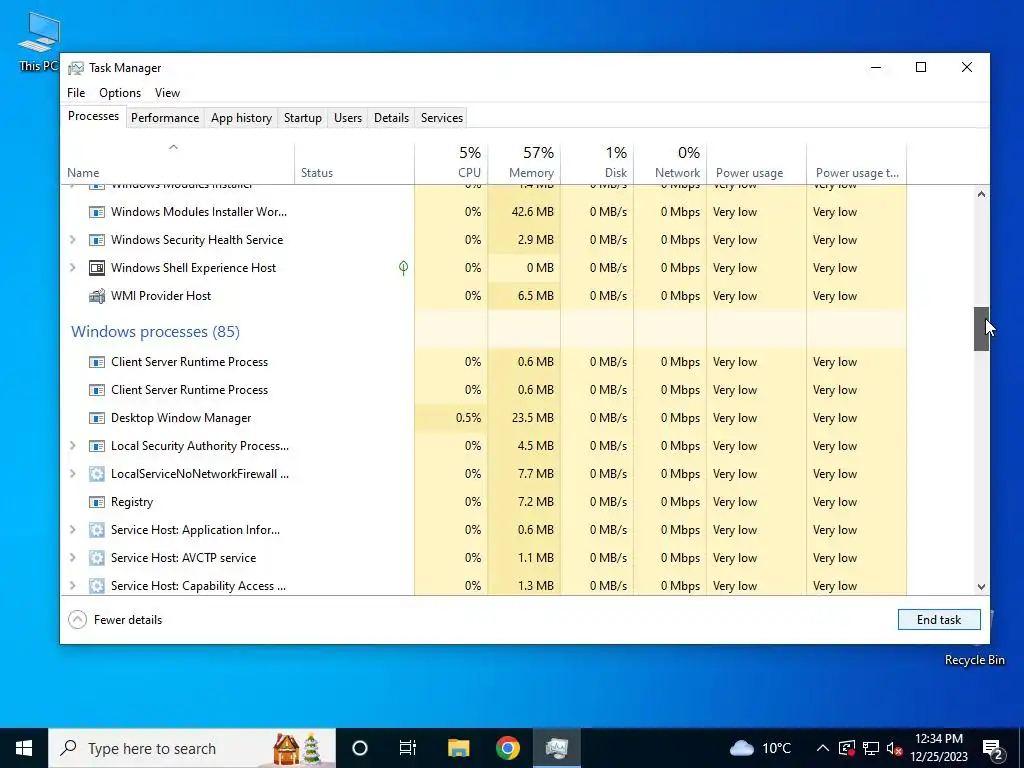The height and width of the screenshot is (768, 1024).
Task: Click the Local Security Authority Process icon
Action: 97,446
